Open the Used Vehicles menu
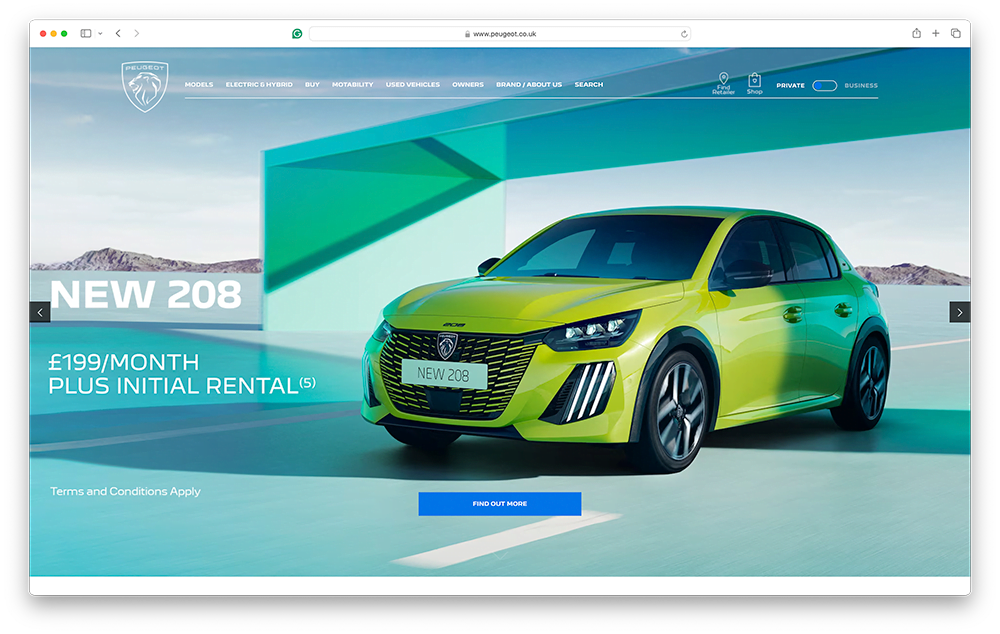The width and height of the screenshot is (1000, 634). tap(413, 84)
